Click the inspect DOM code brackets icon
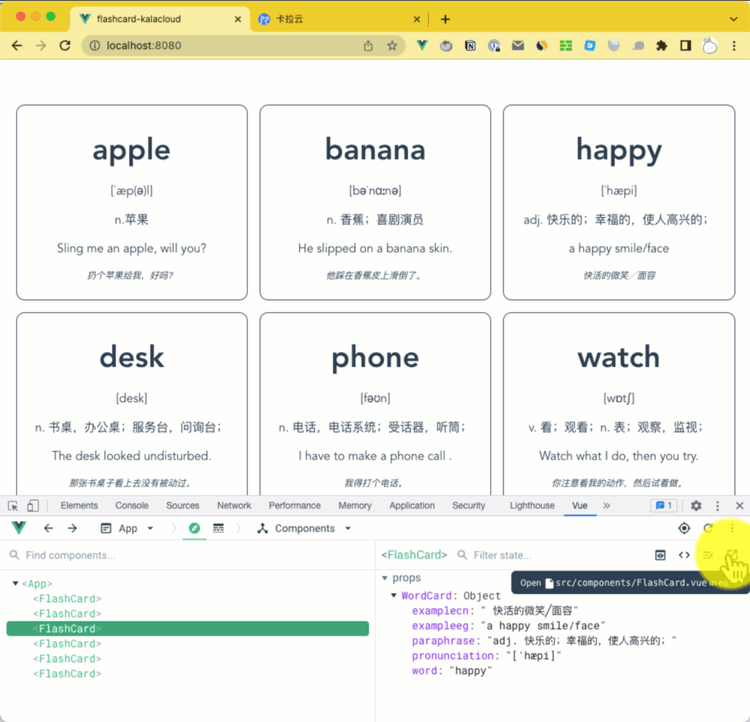The image size is (750, 722). pyautogui.click(x=684, y=555)
